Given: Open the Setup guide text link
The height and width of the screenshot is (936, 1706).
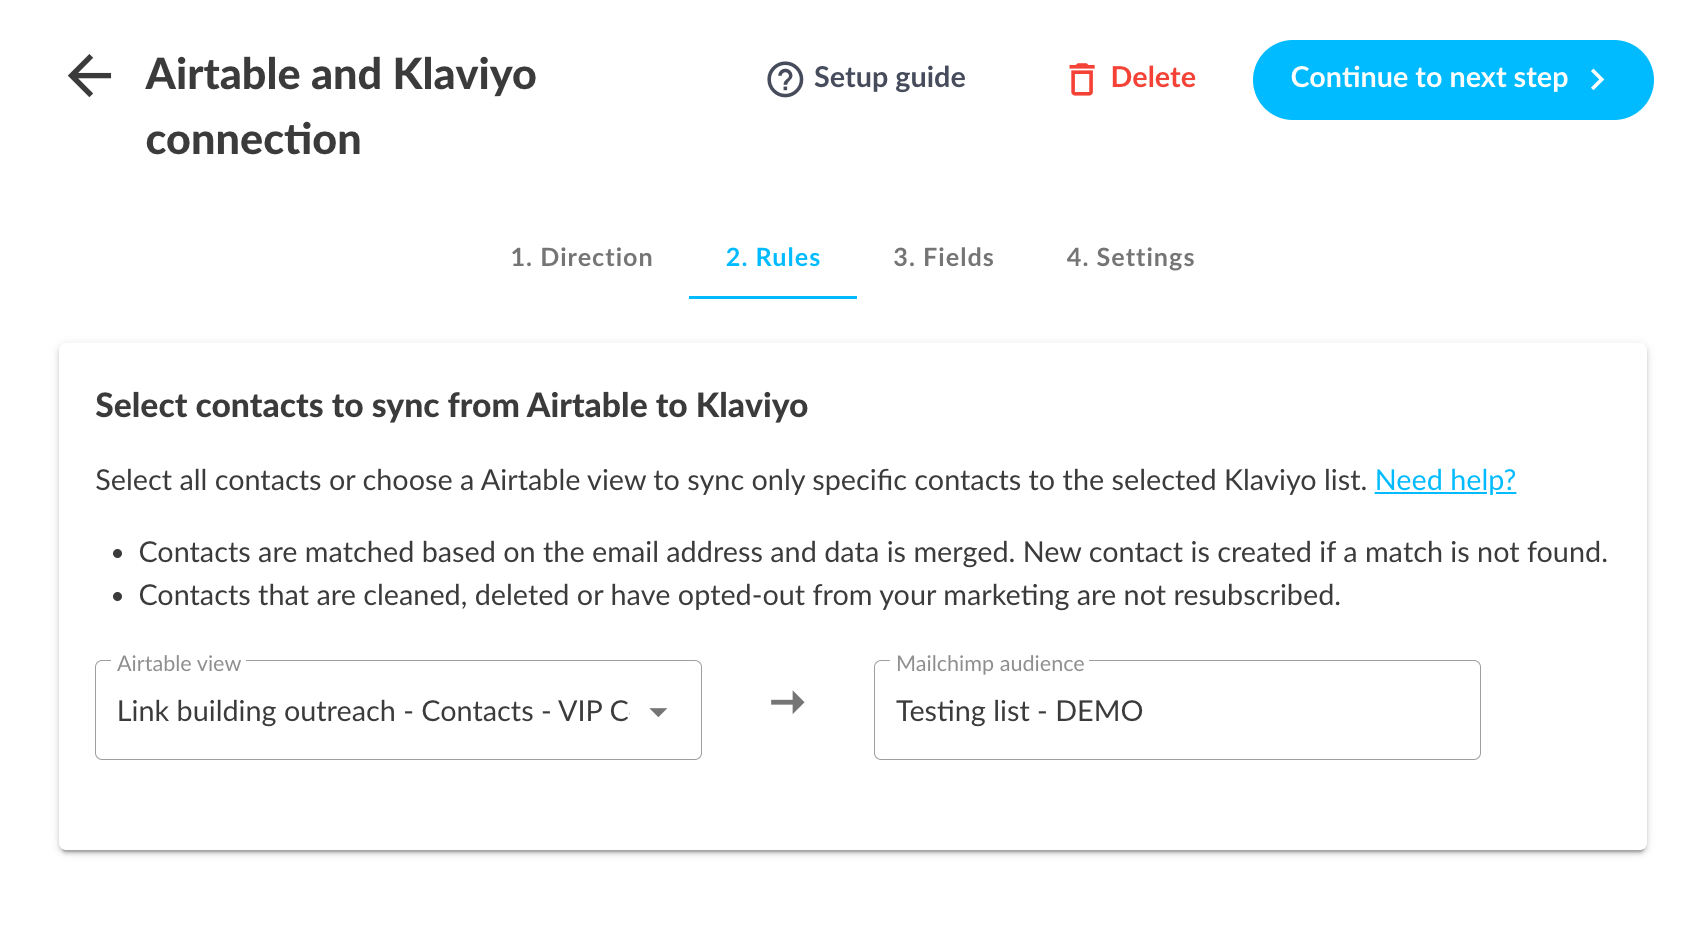Looking at the screenshot, I should (x=889, y=78).
